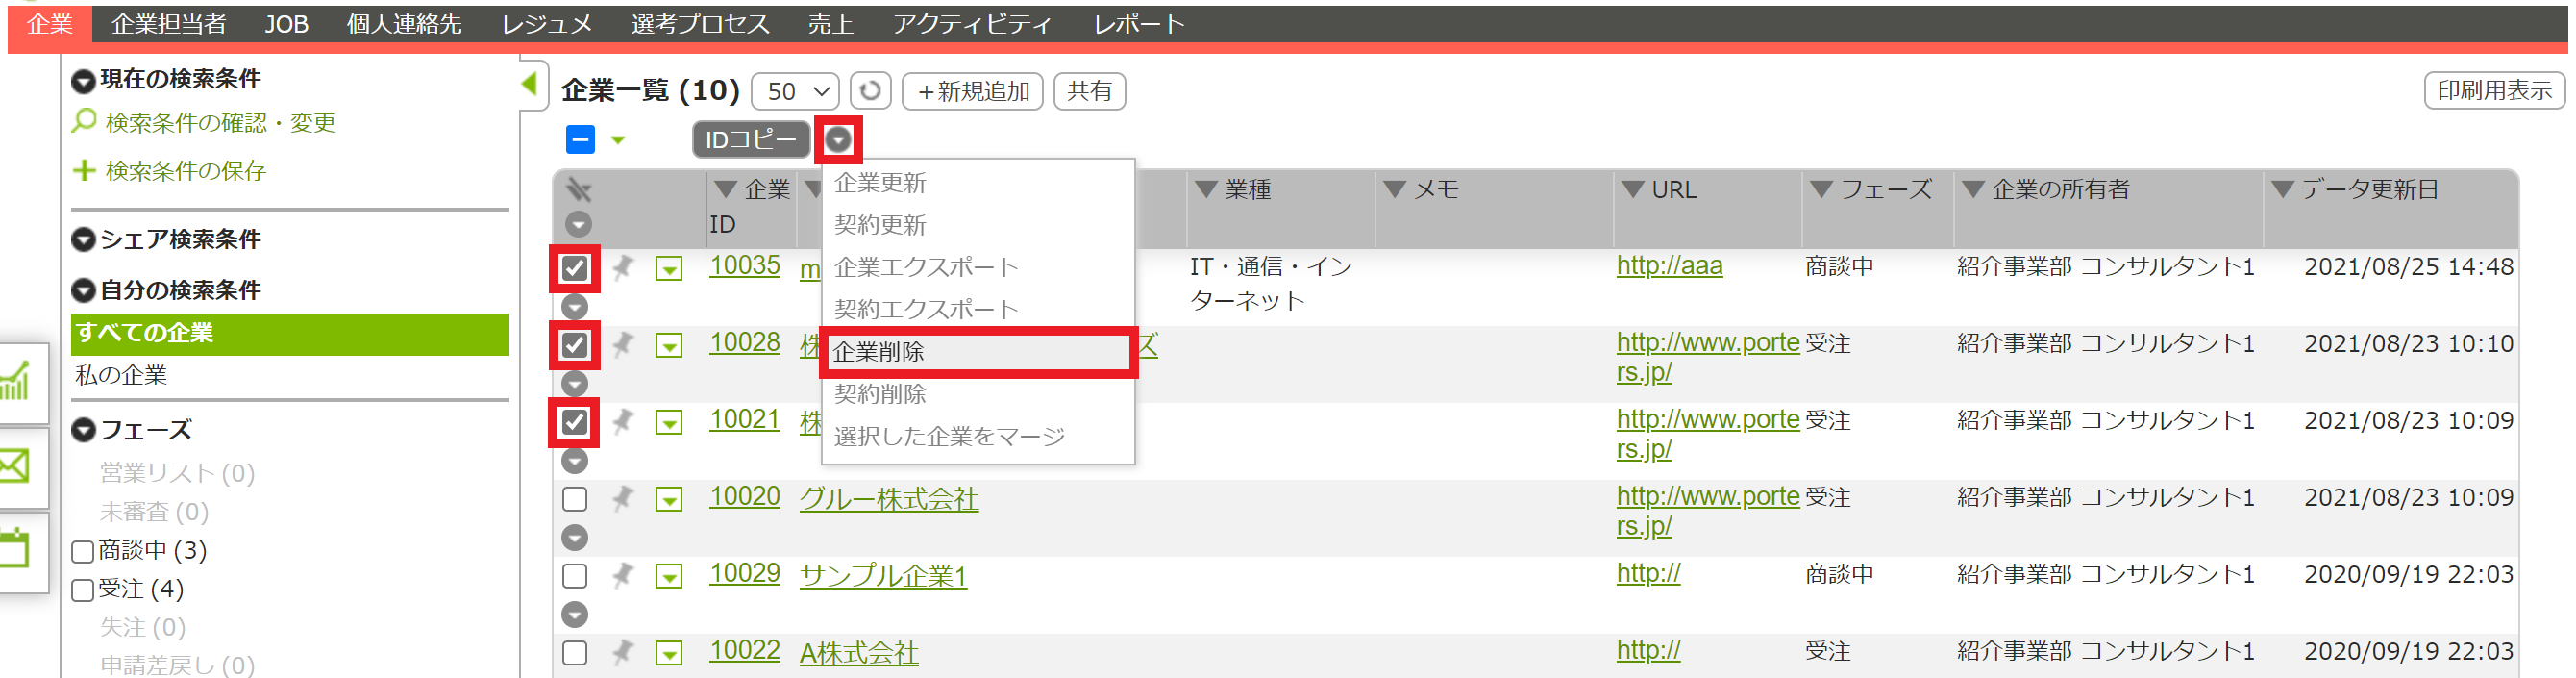Image resolution: width=2576 pixels, height=678 pixels.
Task: Switch to the 選考プロセス tab
Action: [700, 24]
